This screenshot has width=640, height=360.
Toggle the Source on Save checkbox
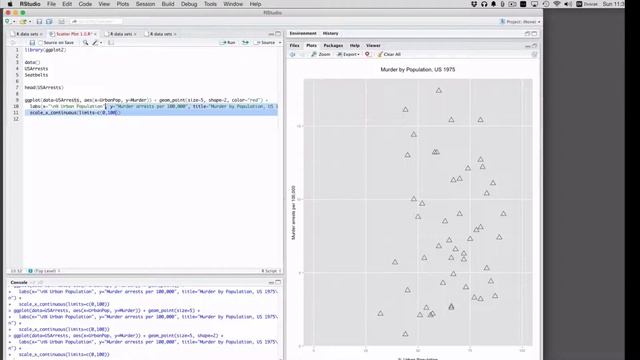click(x=40, y=42)
